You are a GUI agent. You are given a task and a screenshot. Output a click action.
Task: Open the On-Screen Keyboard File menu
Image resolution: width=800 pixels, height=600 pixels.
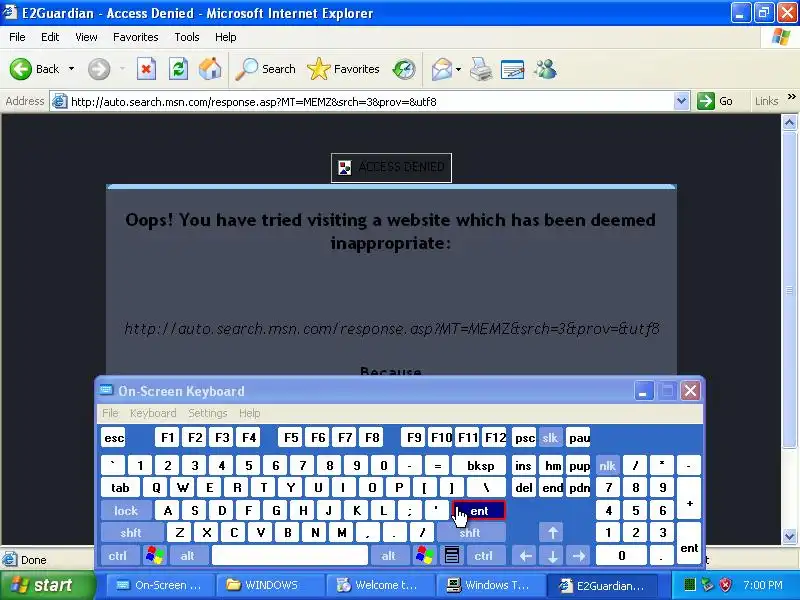point(110,413)
